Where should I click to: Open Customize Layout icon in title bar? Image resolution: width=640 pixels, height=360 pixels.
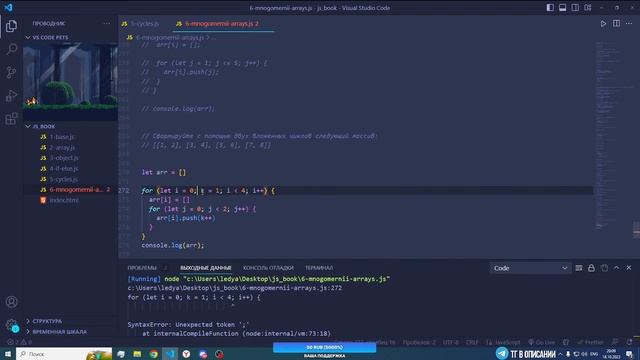click(588, 8)
